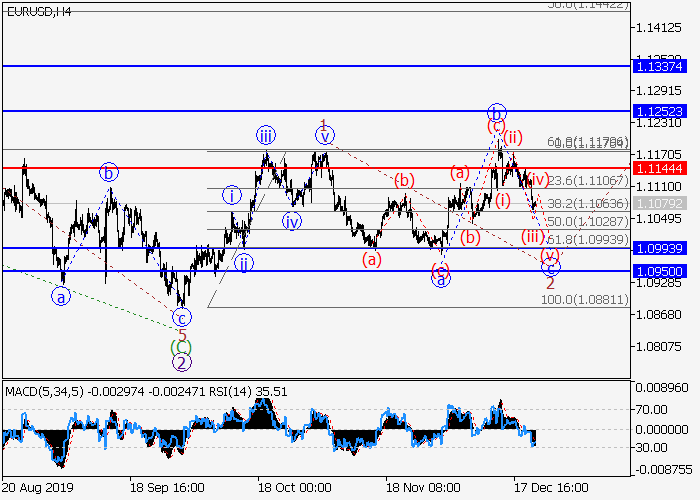The image size is (700, 500).
Task: Click the green (C) wave label
Action: click(181, 348)
